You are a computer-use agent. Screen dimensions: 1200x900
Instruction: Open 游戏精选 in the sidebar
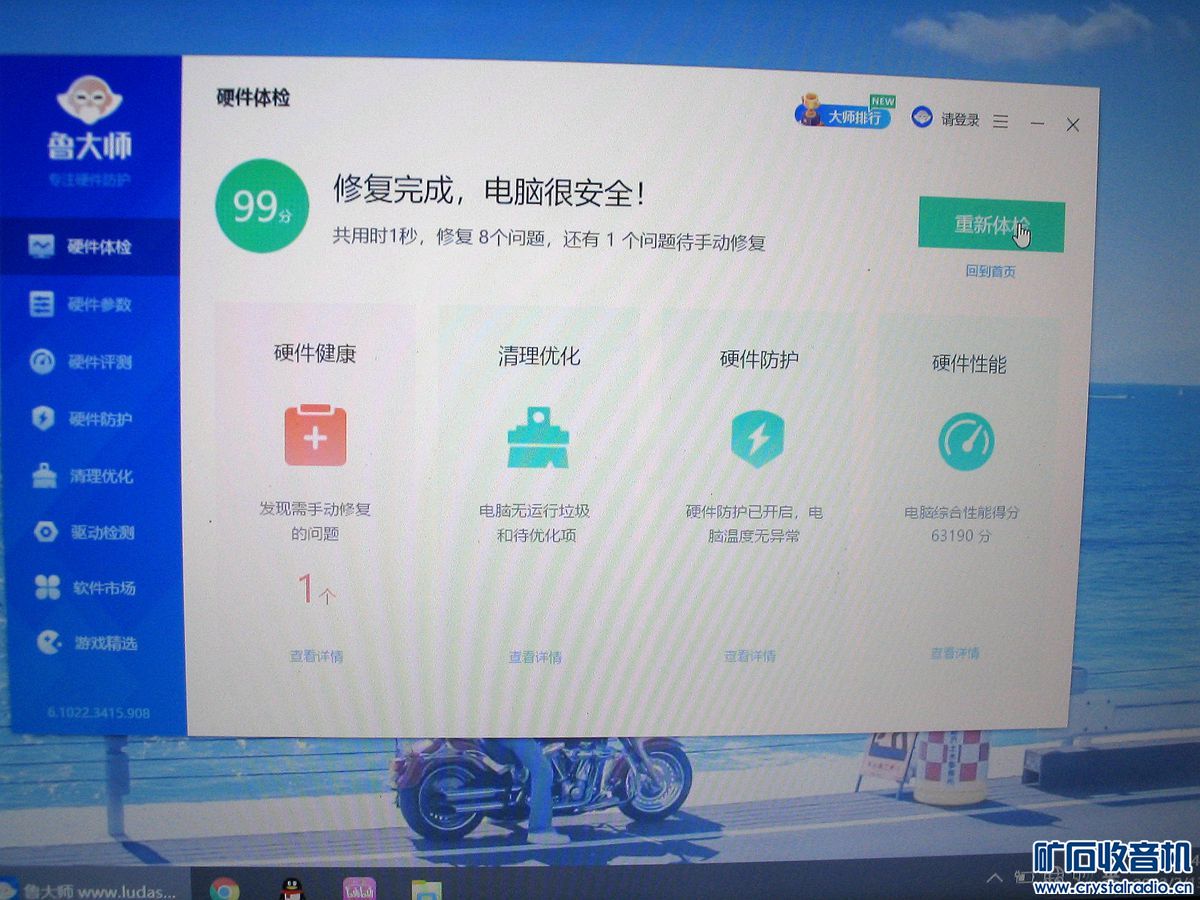pyautogui.click(x=90, y=642)
